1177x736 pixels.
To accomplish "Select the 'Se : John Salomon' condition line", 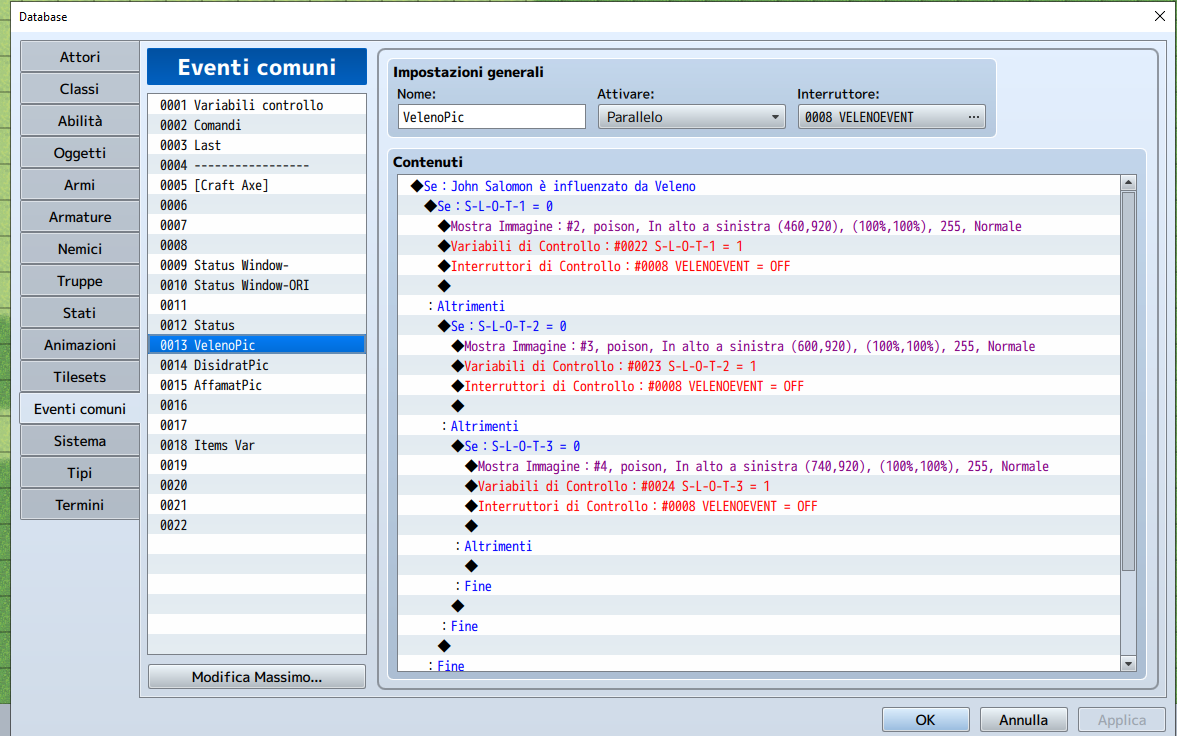I will pos(760,186).
